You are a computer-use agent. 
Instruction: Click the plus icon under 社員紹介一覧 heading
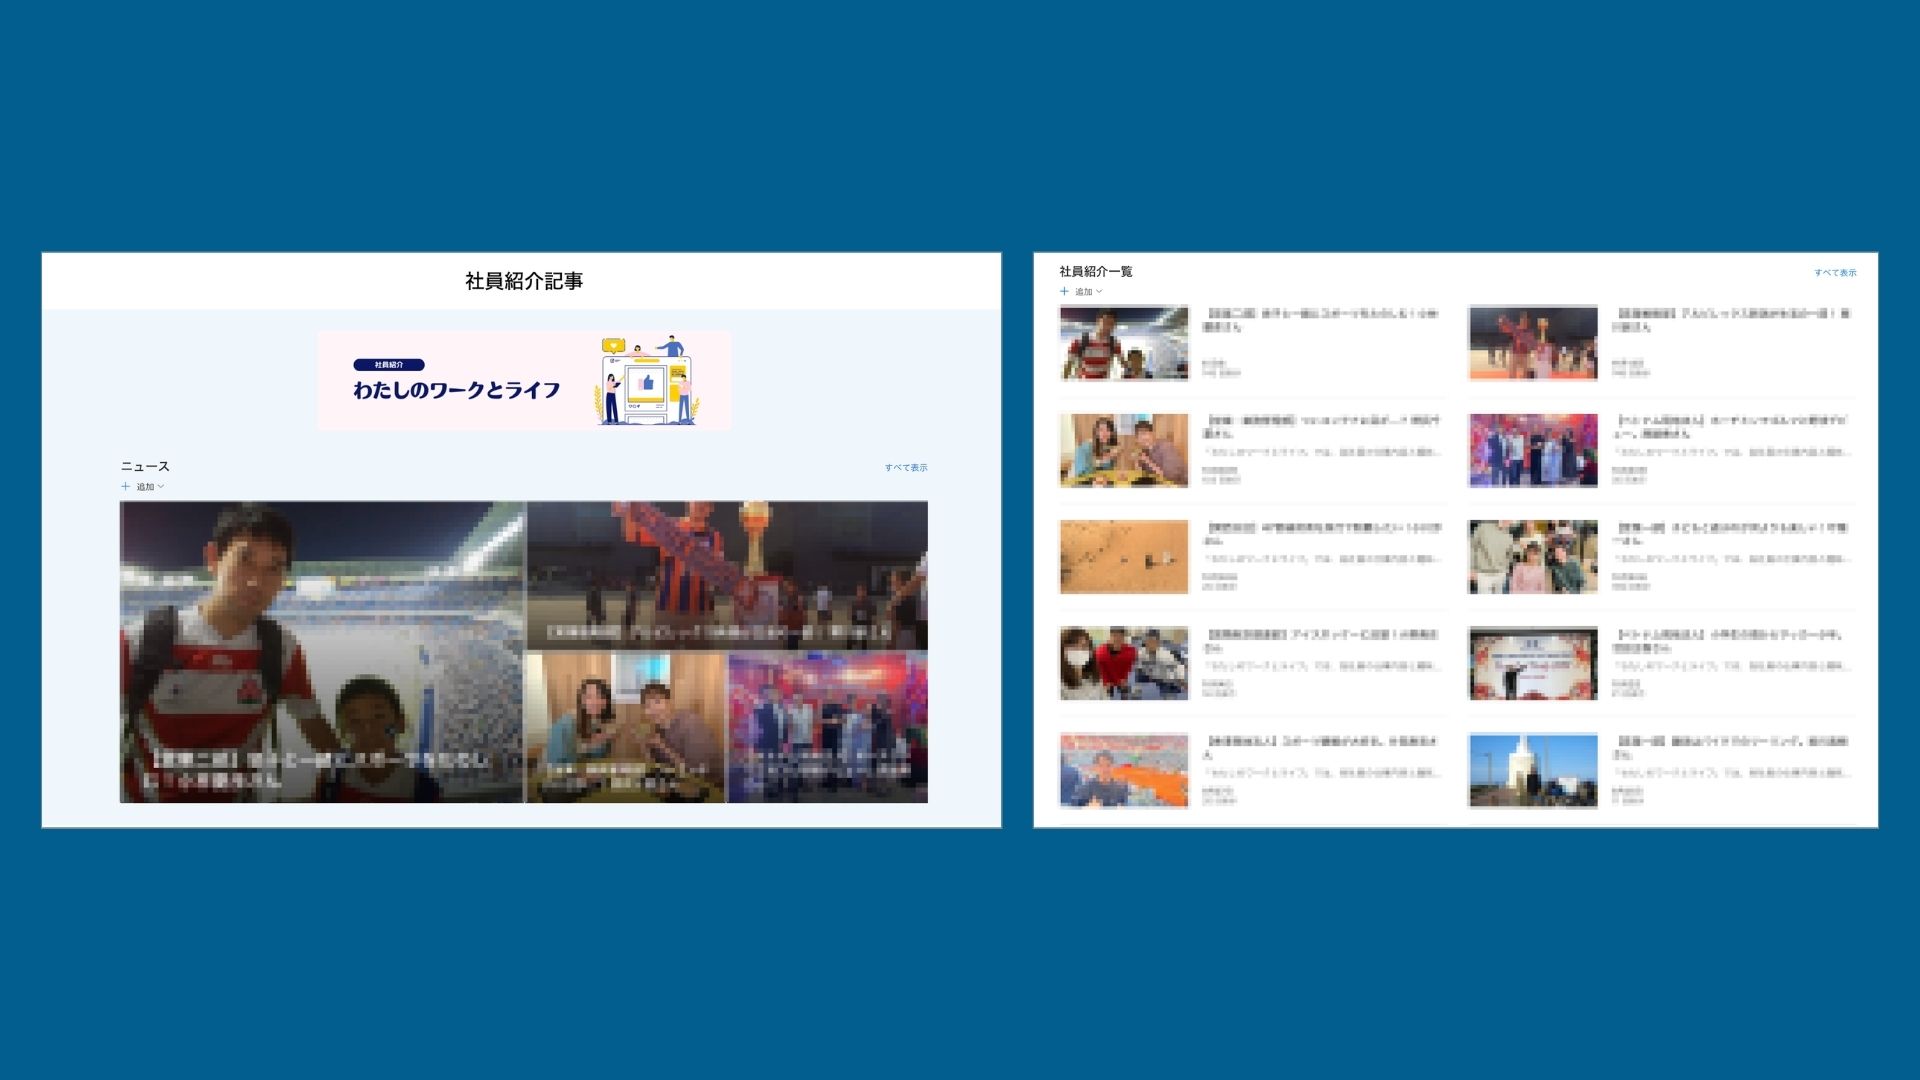click(1064, 292)
